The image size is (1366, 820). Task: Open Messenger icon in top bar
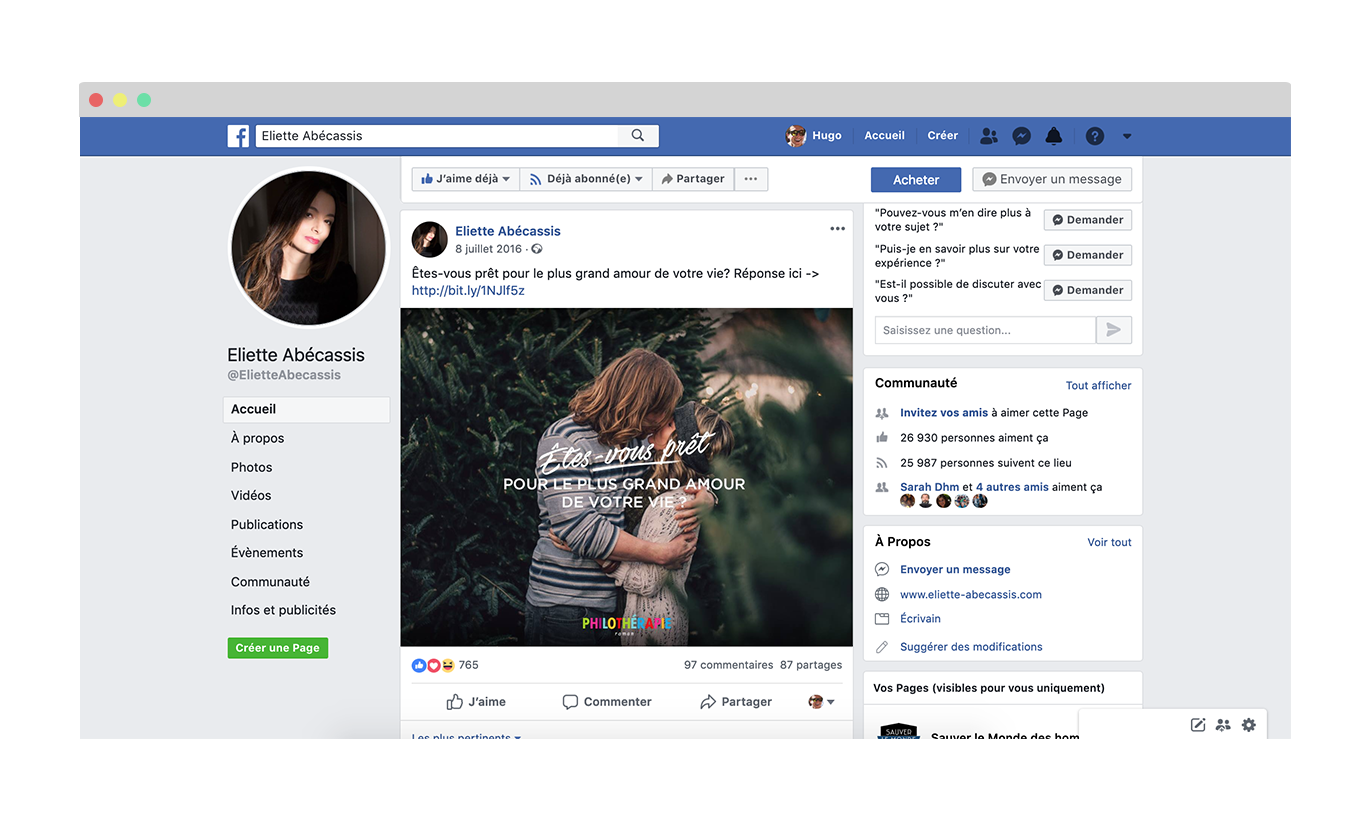coord(1021,136)
